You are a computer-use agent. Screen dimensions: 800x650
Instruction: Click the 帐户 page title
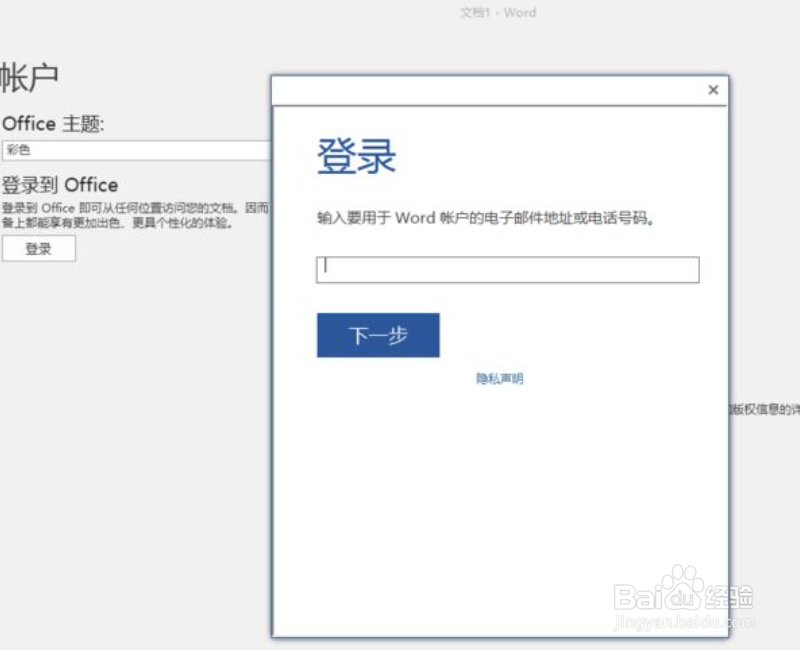coord(30,74)
